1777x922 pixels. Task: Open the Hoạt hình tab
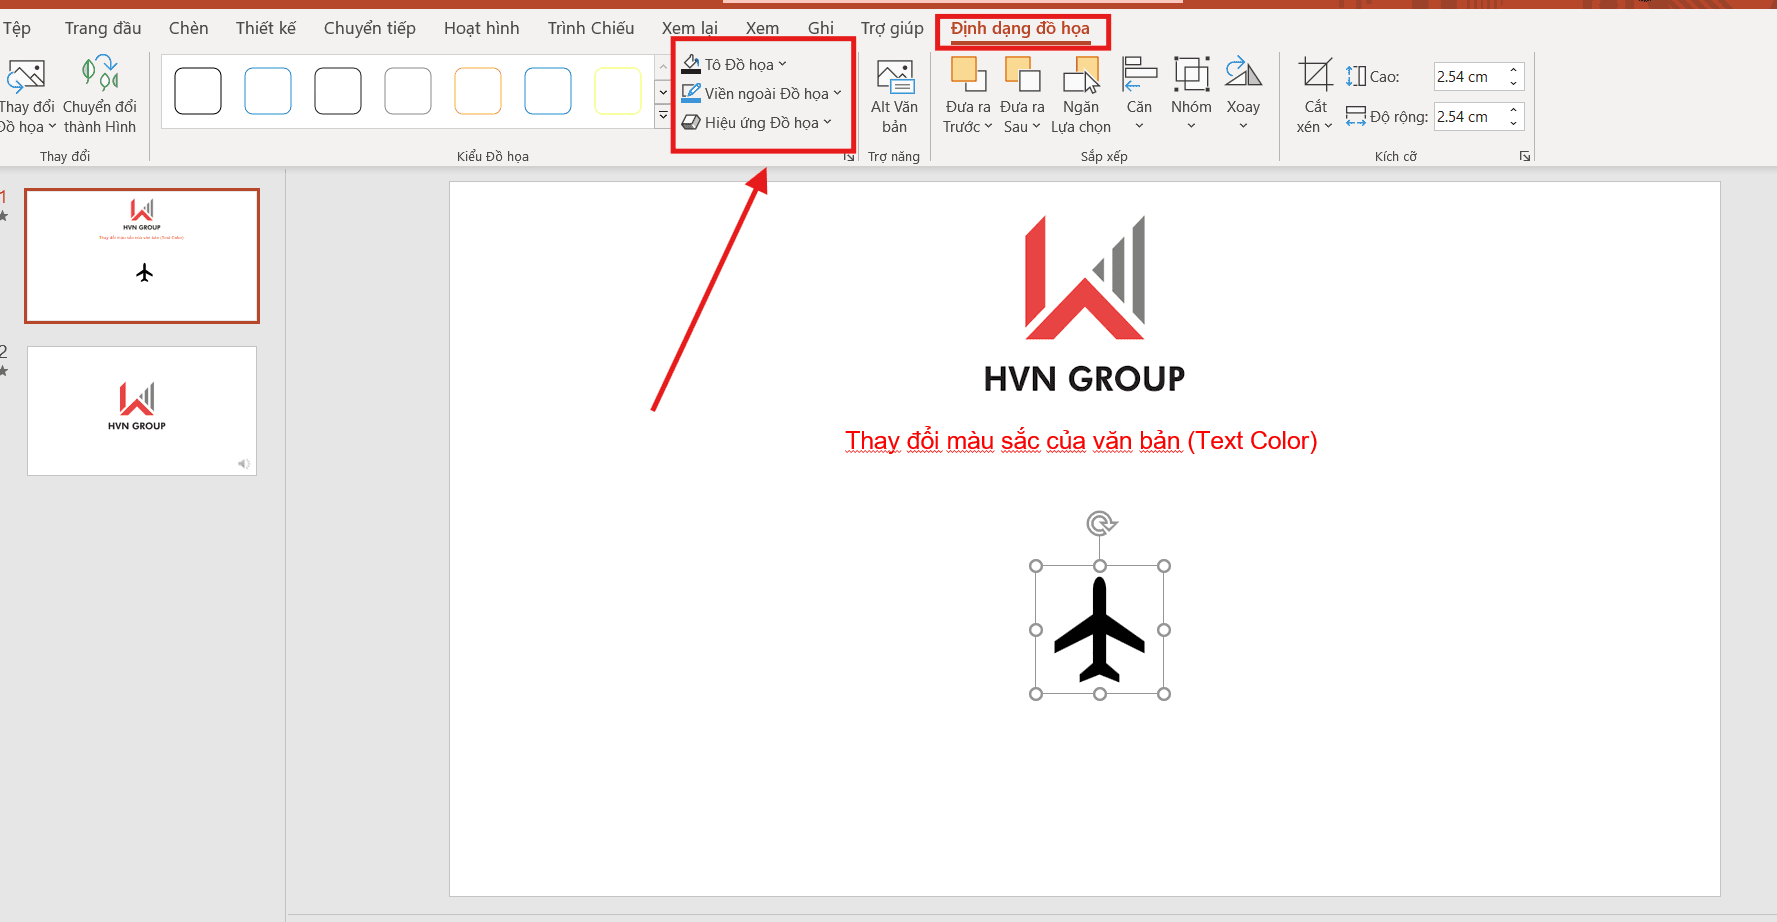tap(482, 28)
